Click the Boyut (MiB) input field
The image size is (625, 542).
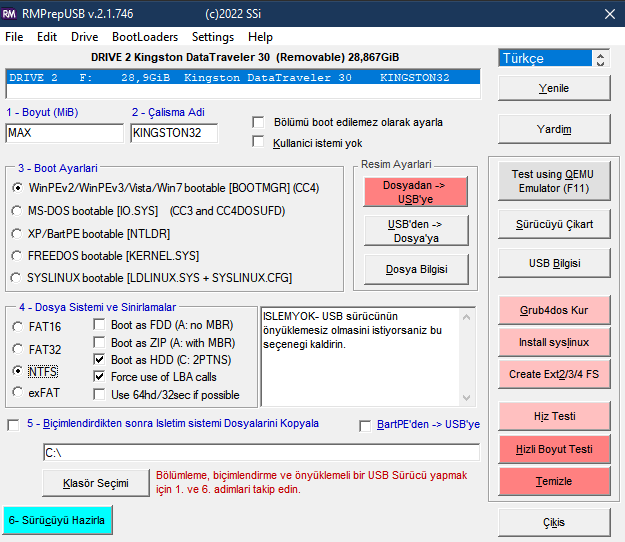[64, 132]
